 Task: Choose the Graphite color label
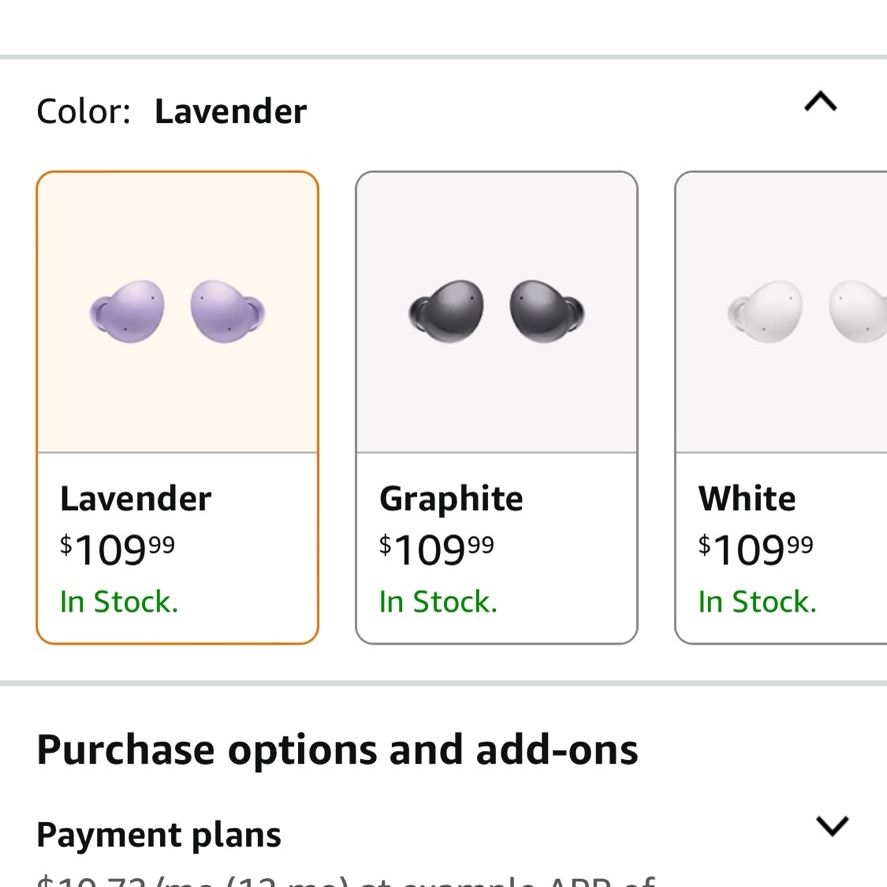[x=451, y=498]
